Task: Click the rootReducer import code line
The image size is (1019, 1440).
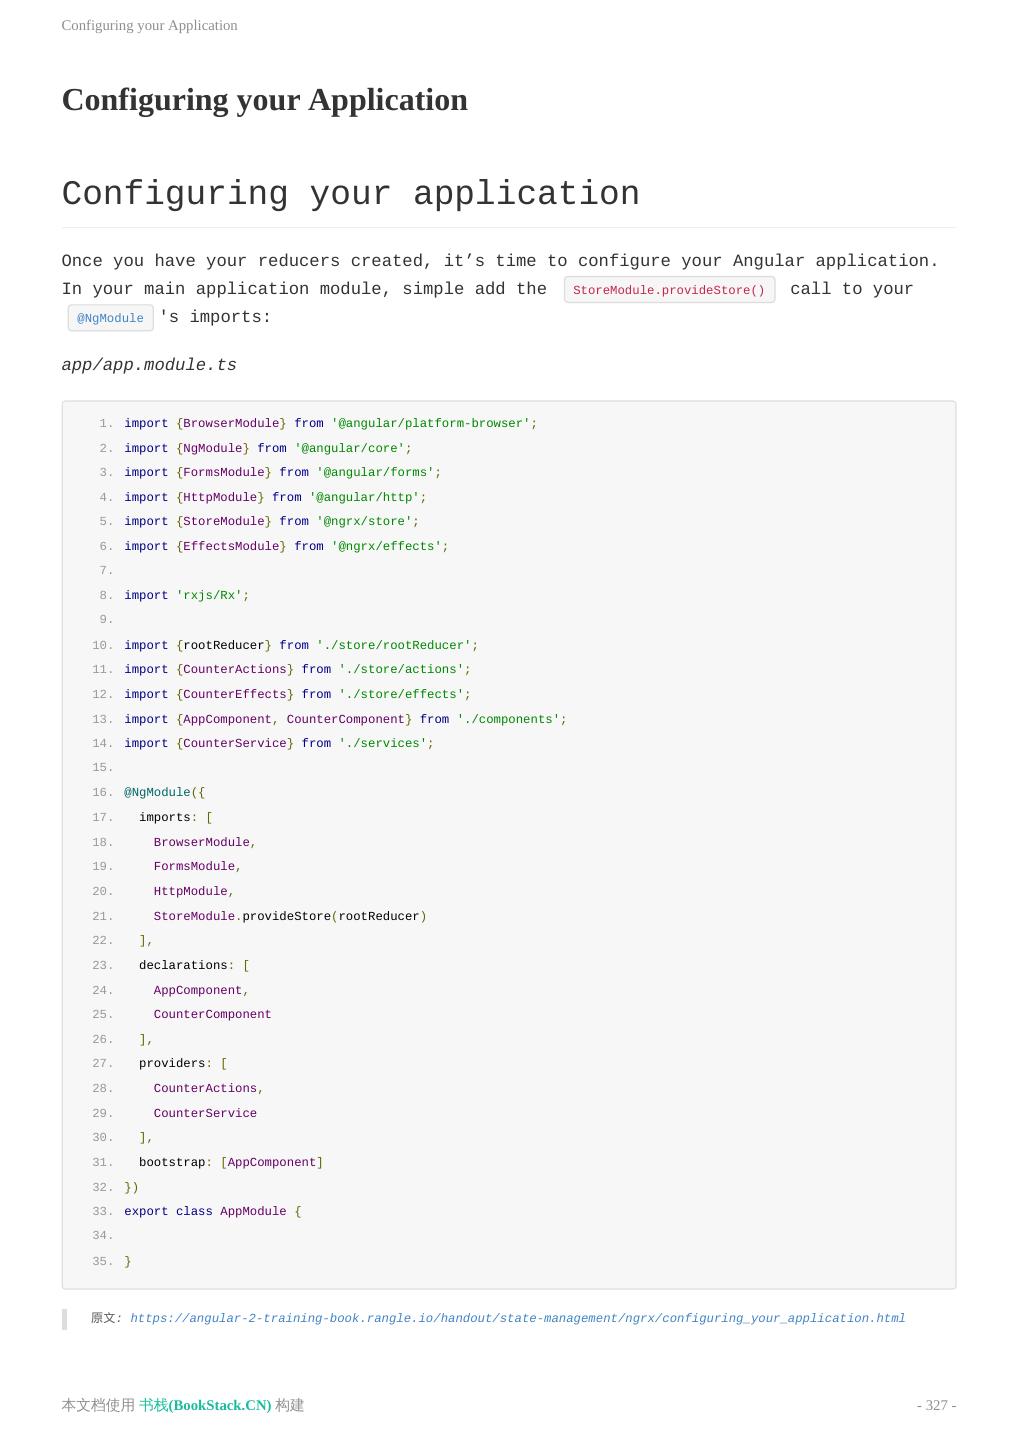Action: click(301, 645)
